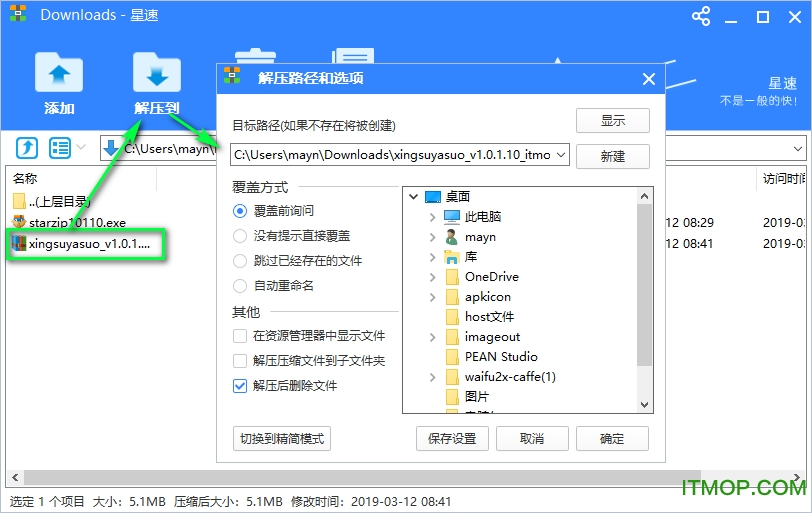Select the starzip10110.exe file row
Image resolution: width=812 pixels, height=513 pixels.
[x=78, y=223]
